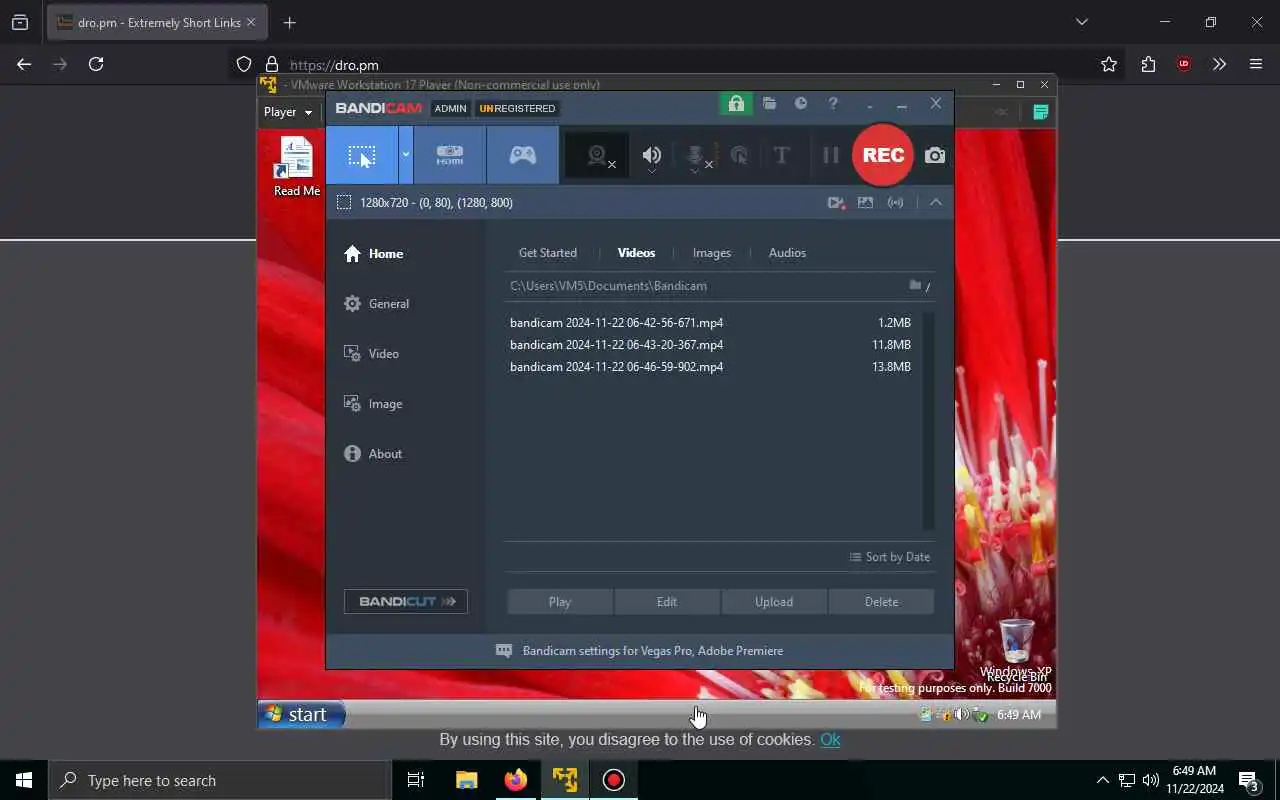Open the VMware Player menu dropdown
The height and width of the screenshot is (800, 1280).
(x=288, y=112)
